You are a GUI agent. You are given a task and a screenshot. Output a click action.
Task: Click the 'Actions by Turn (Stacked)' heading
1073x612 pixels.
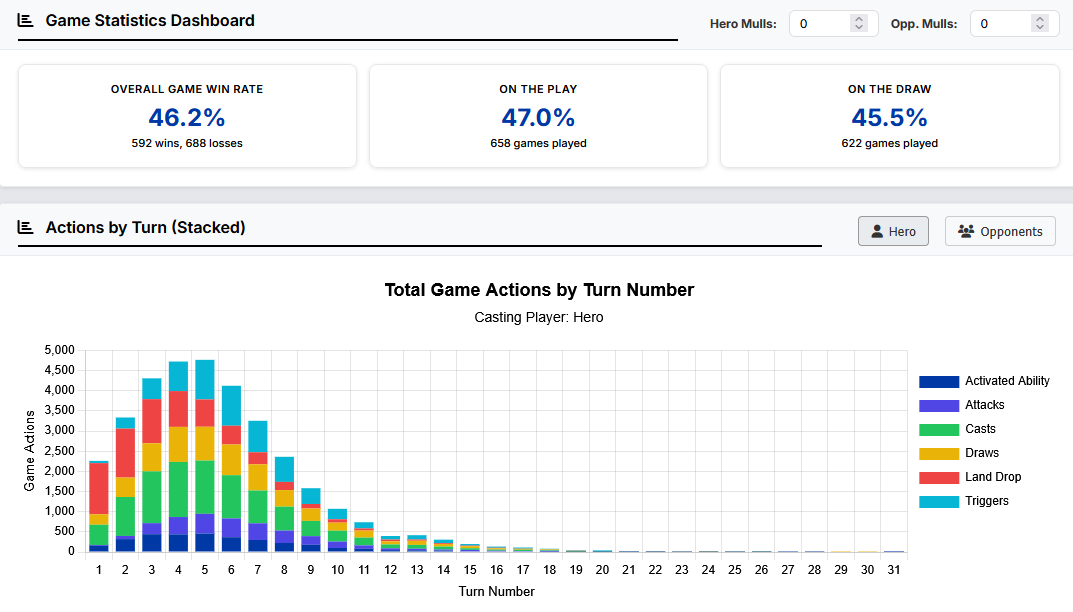pyautogui.click(x=145, y=227)
